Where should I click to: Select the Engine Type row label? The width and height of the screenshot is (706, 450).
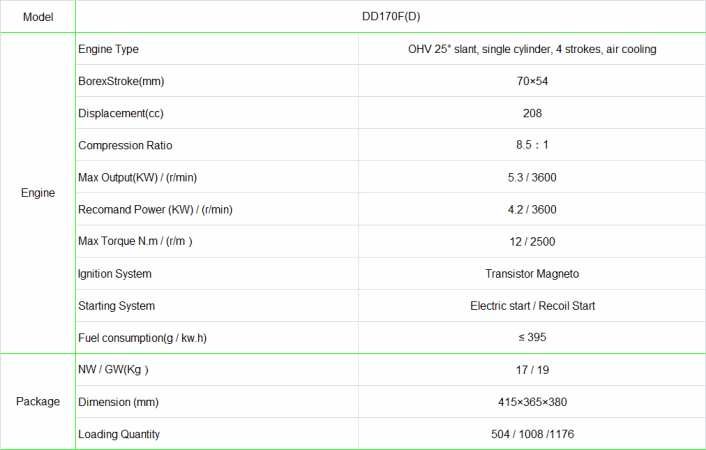pos(108,49)
